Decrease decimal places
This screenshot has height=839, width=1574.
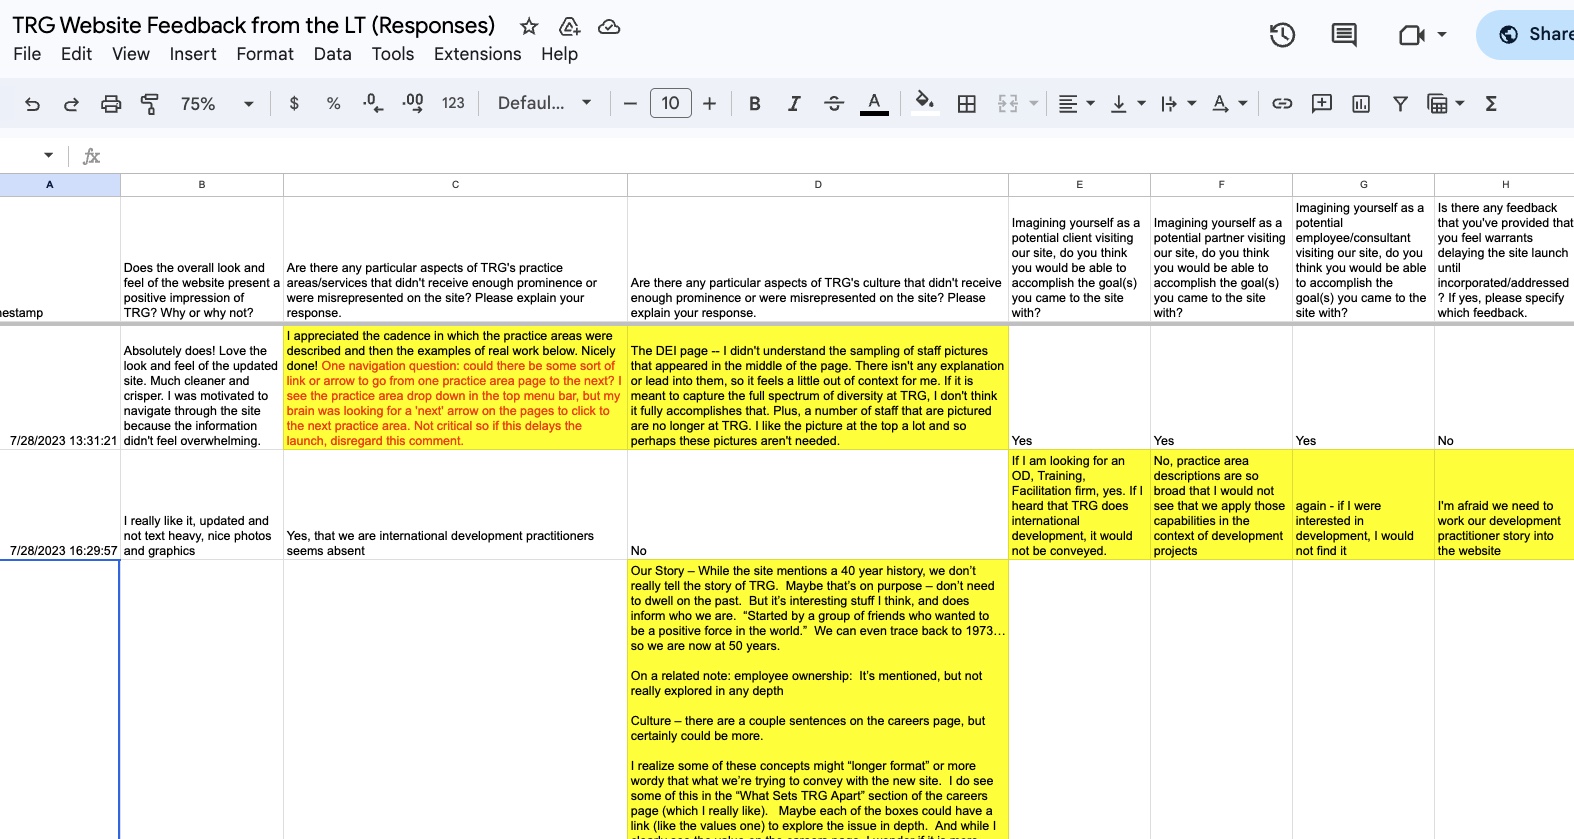[372, 103]
